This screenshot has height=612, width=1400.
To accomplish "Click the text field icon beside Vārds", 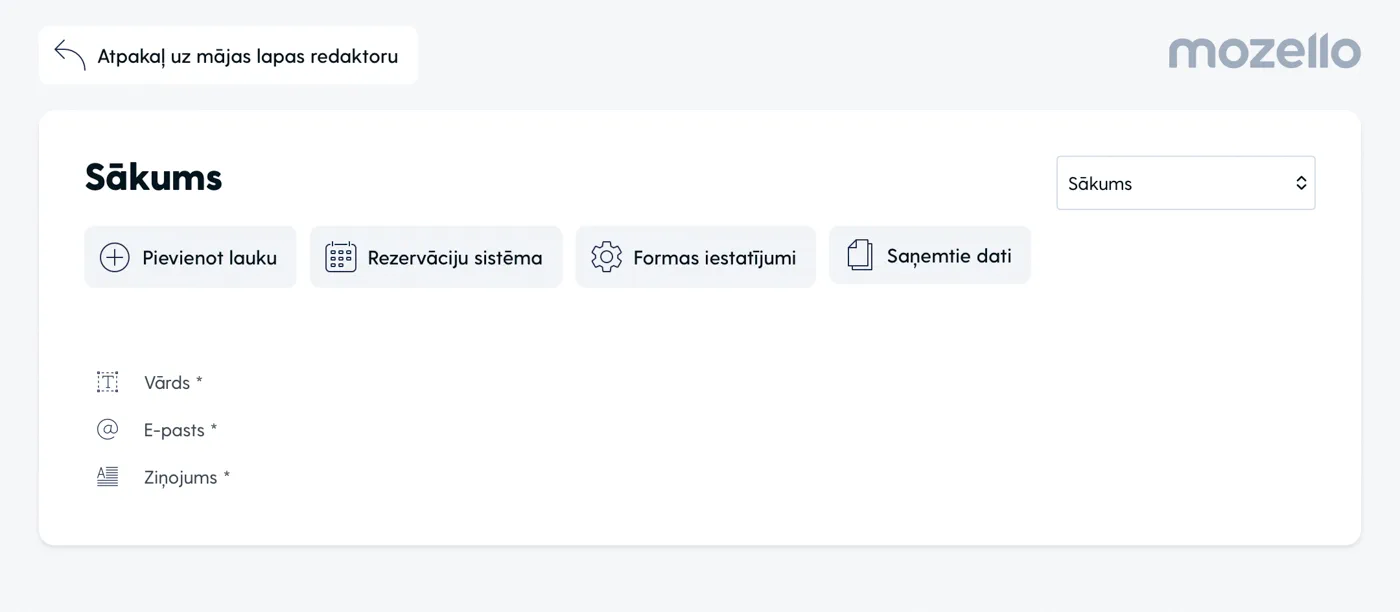I will tap(107, 382).
